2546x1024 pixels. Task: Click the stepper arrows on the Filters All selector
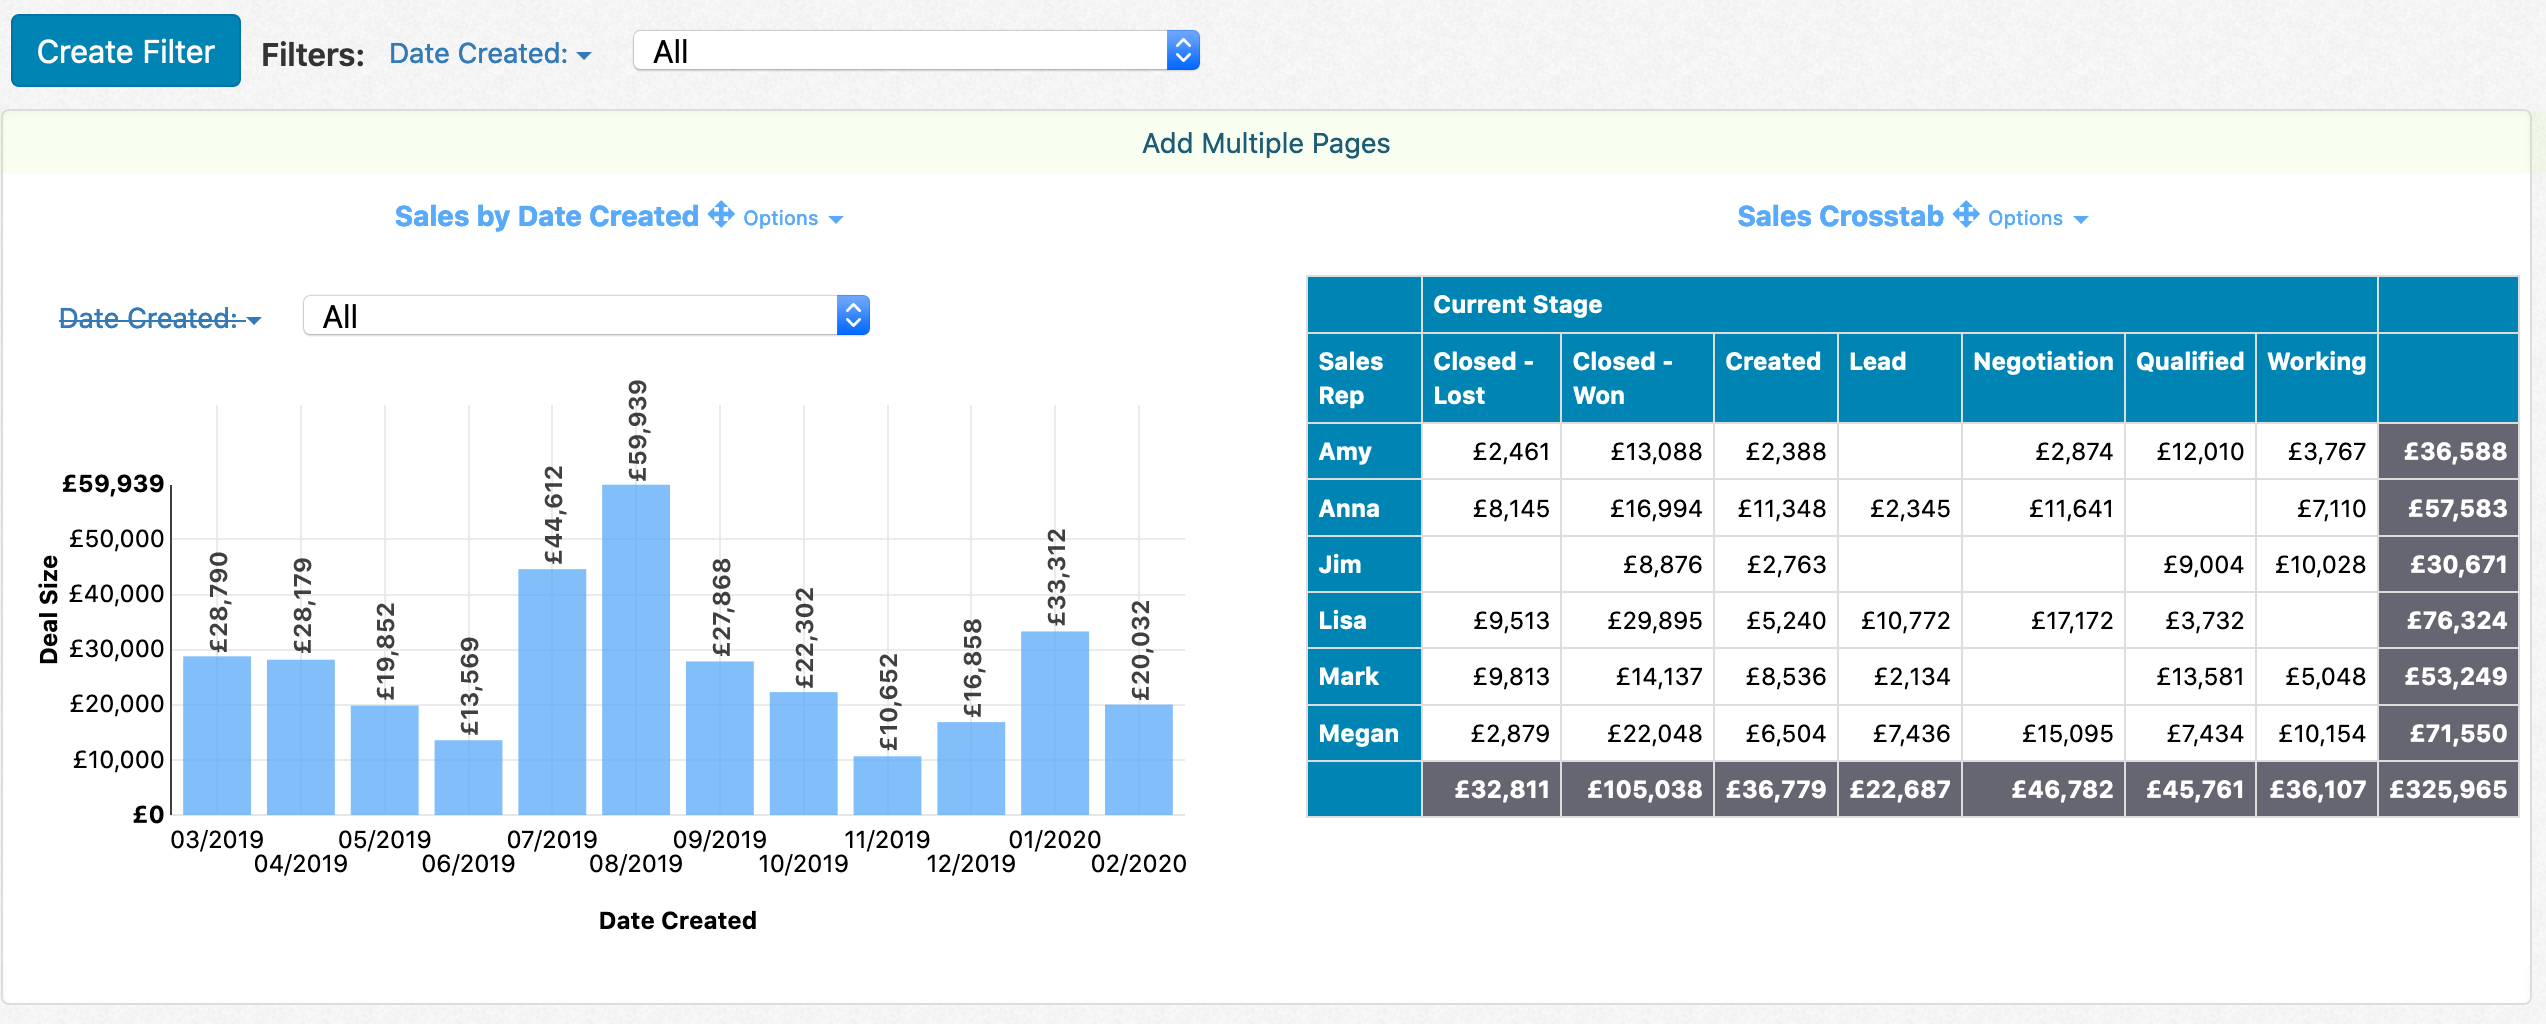[x=1184, y=49]
